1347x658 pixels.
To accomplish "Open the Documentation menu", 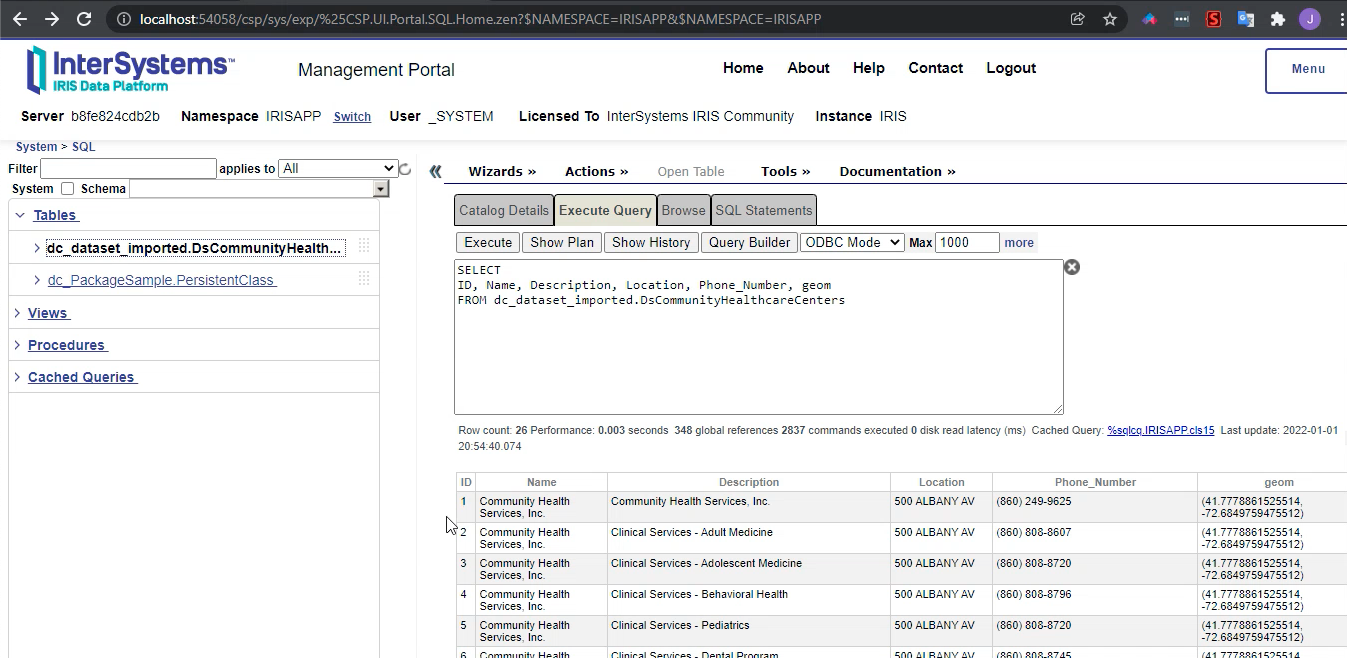I will 897,171.
